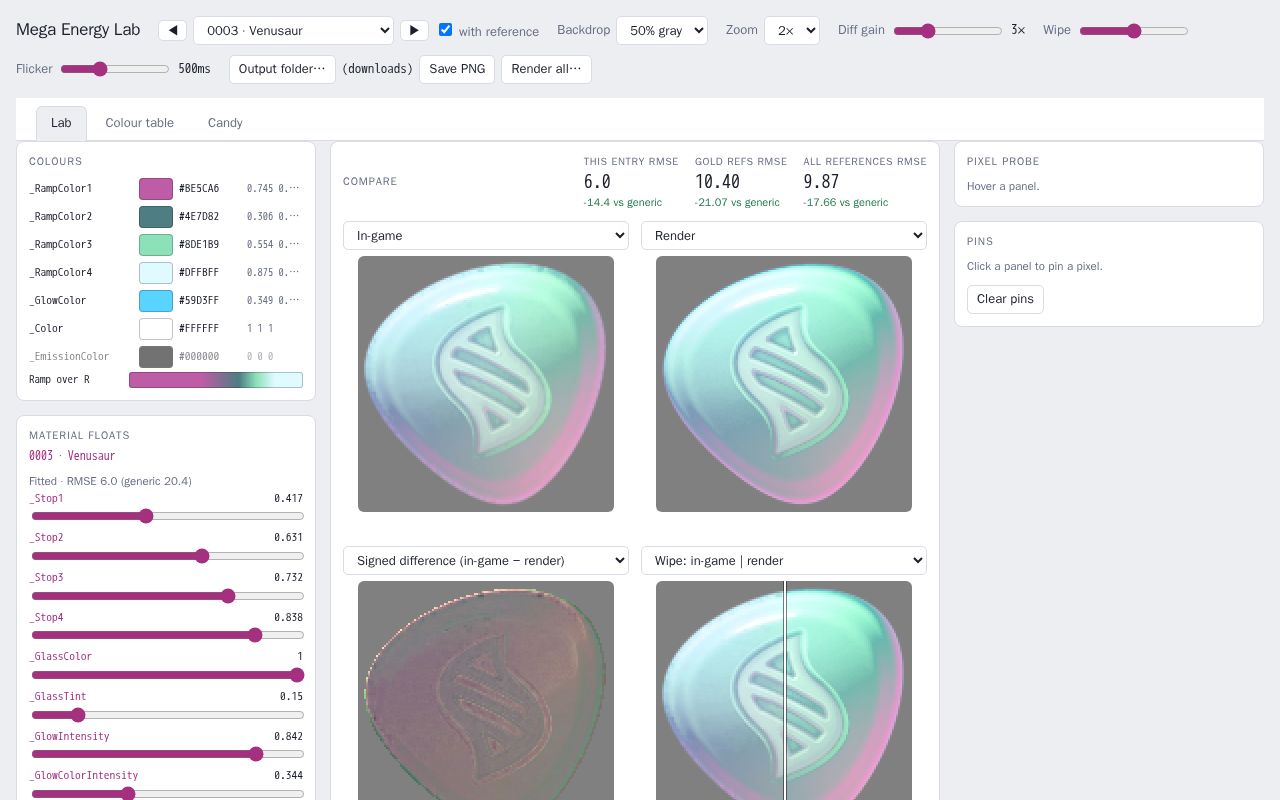The width and height of the screenshot is (1280, 800).
Task: Click the Render preview image
Action: coord(784,384)
